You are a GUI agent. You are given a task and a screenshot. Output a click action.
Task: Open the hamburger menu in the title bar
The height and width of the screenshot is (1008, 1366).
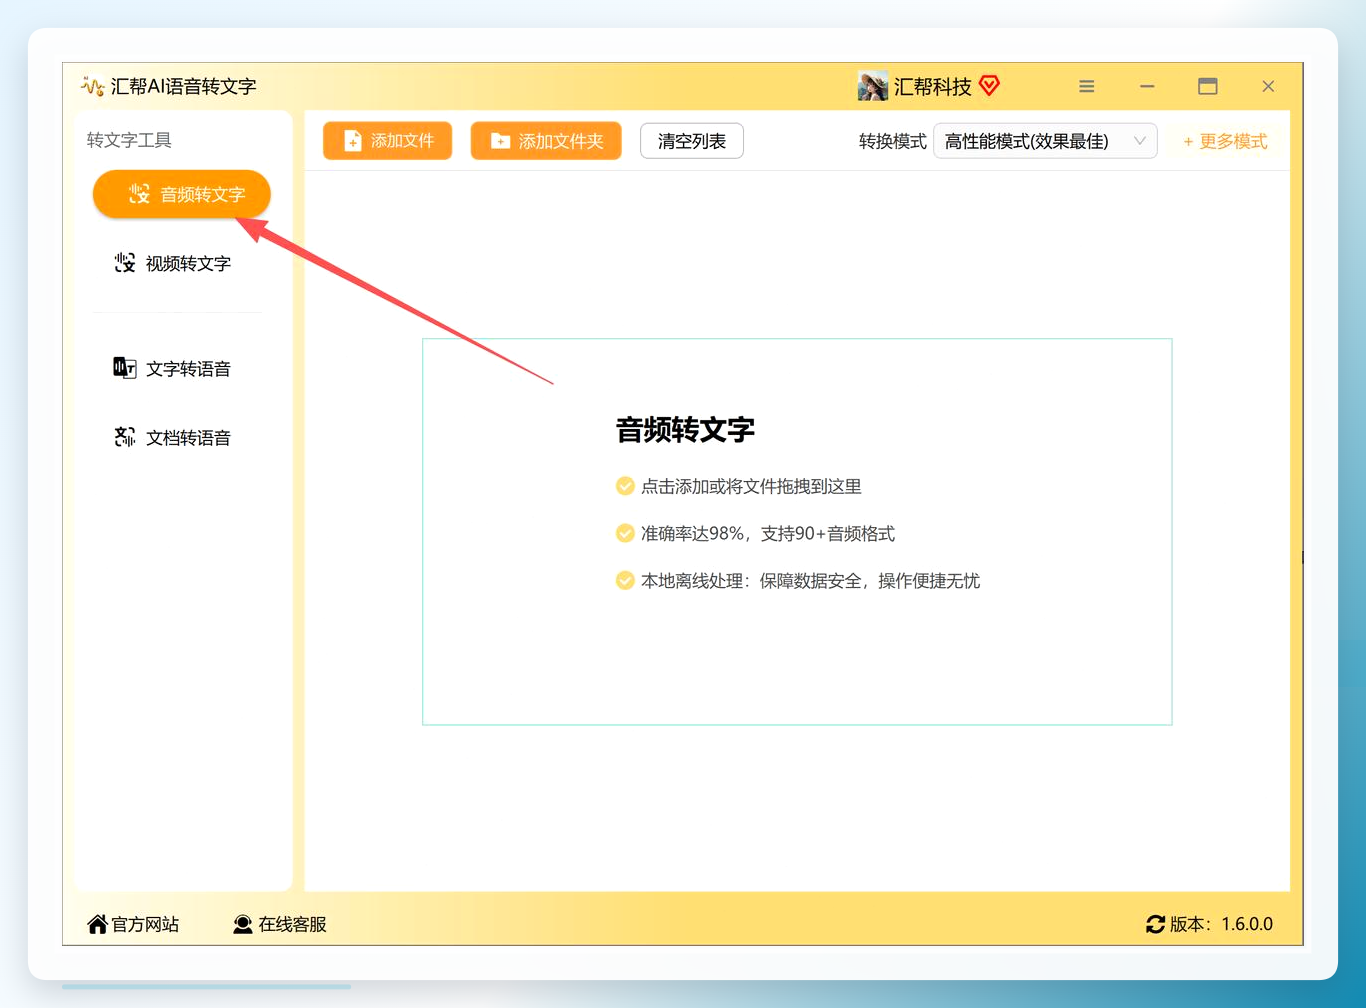pyautogui.click(x=1087, y=86)
